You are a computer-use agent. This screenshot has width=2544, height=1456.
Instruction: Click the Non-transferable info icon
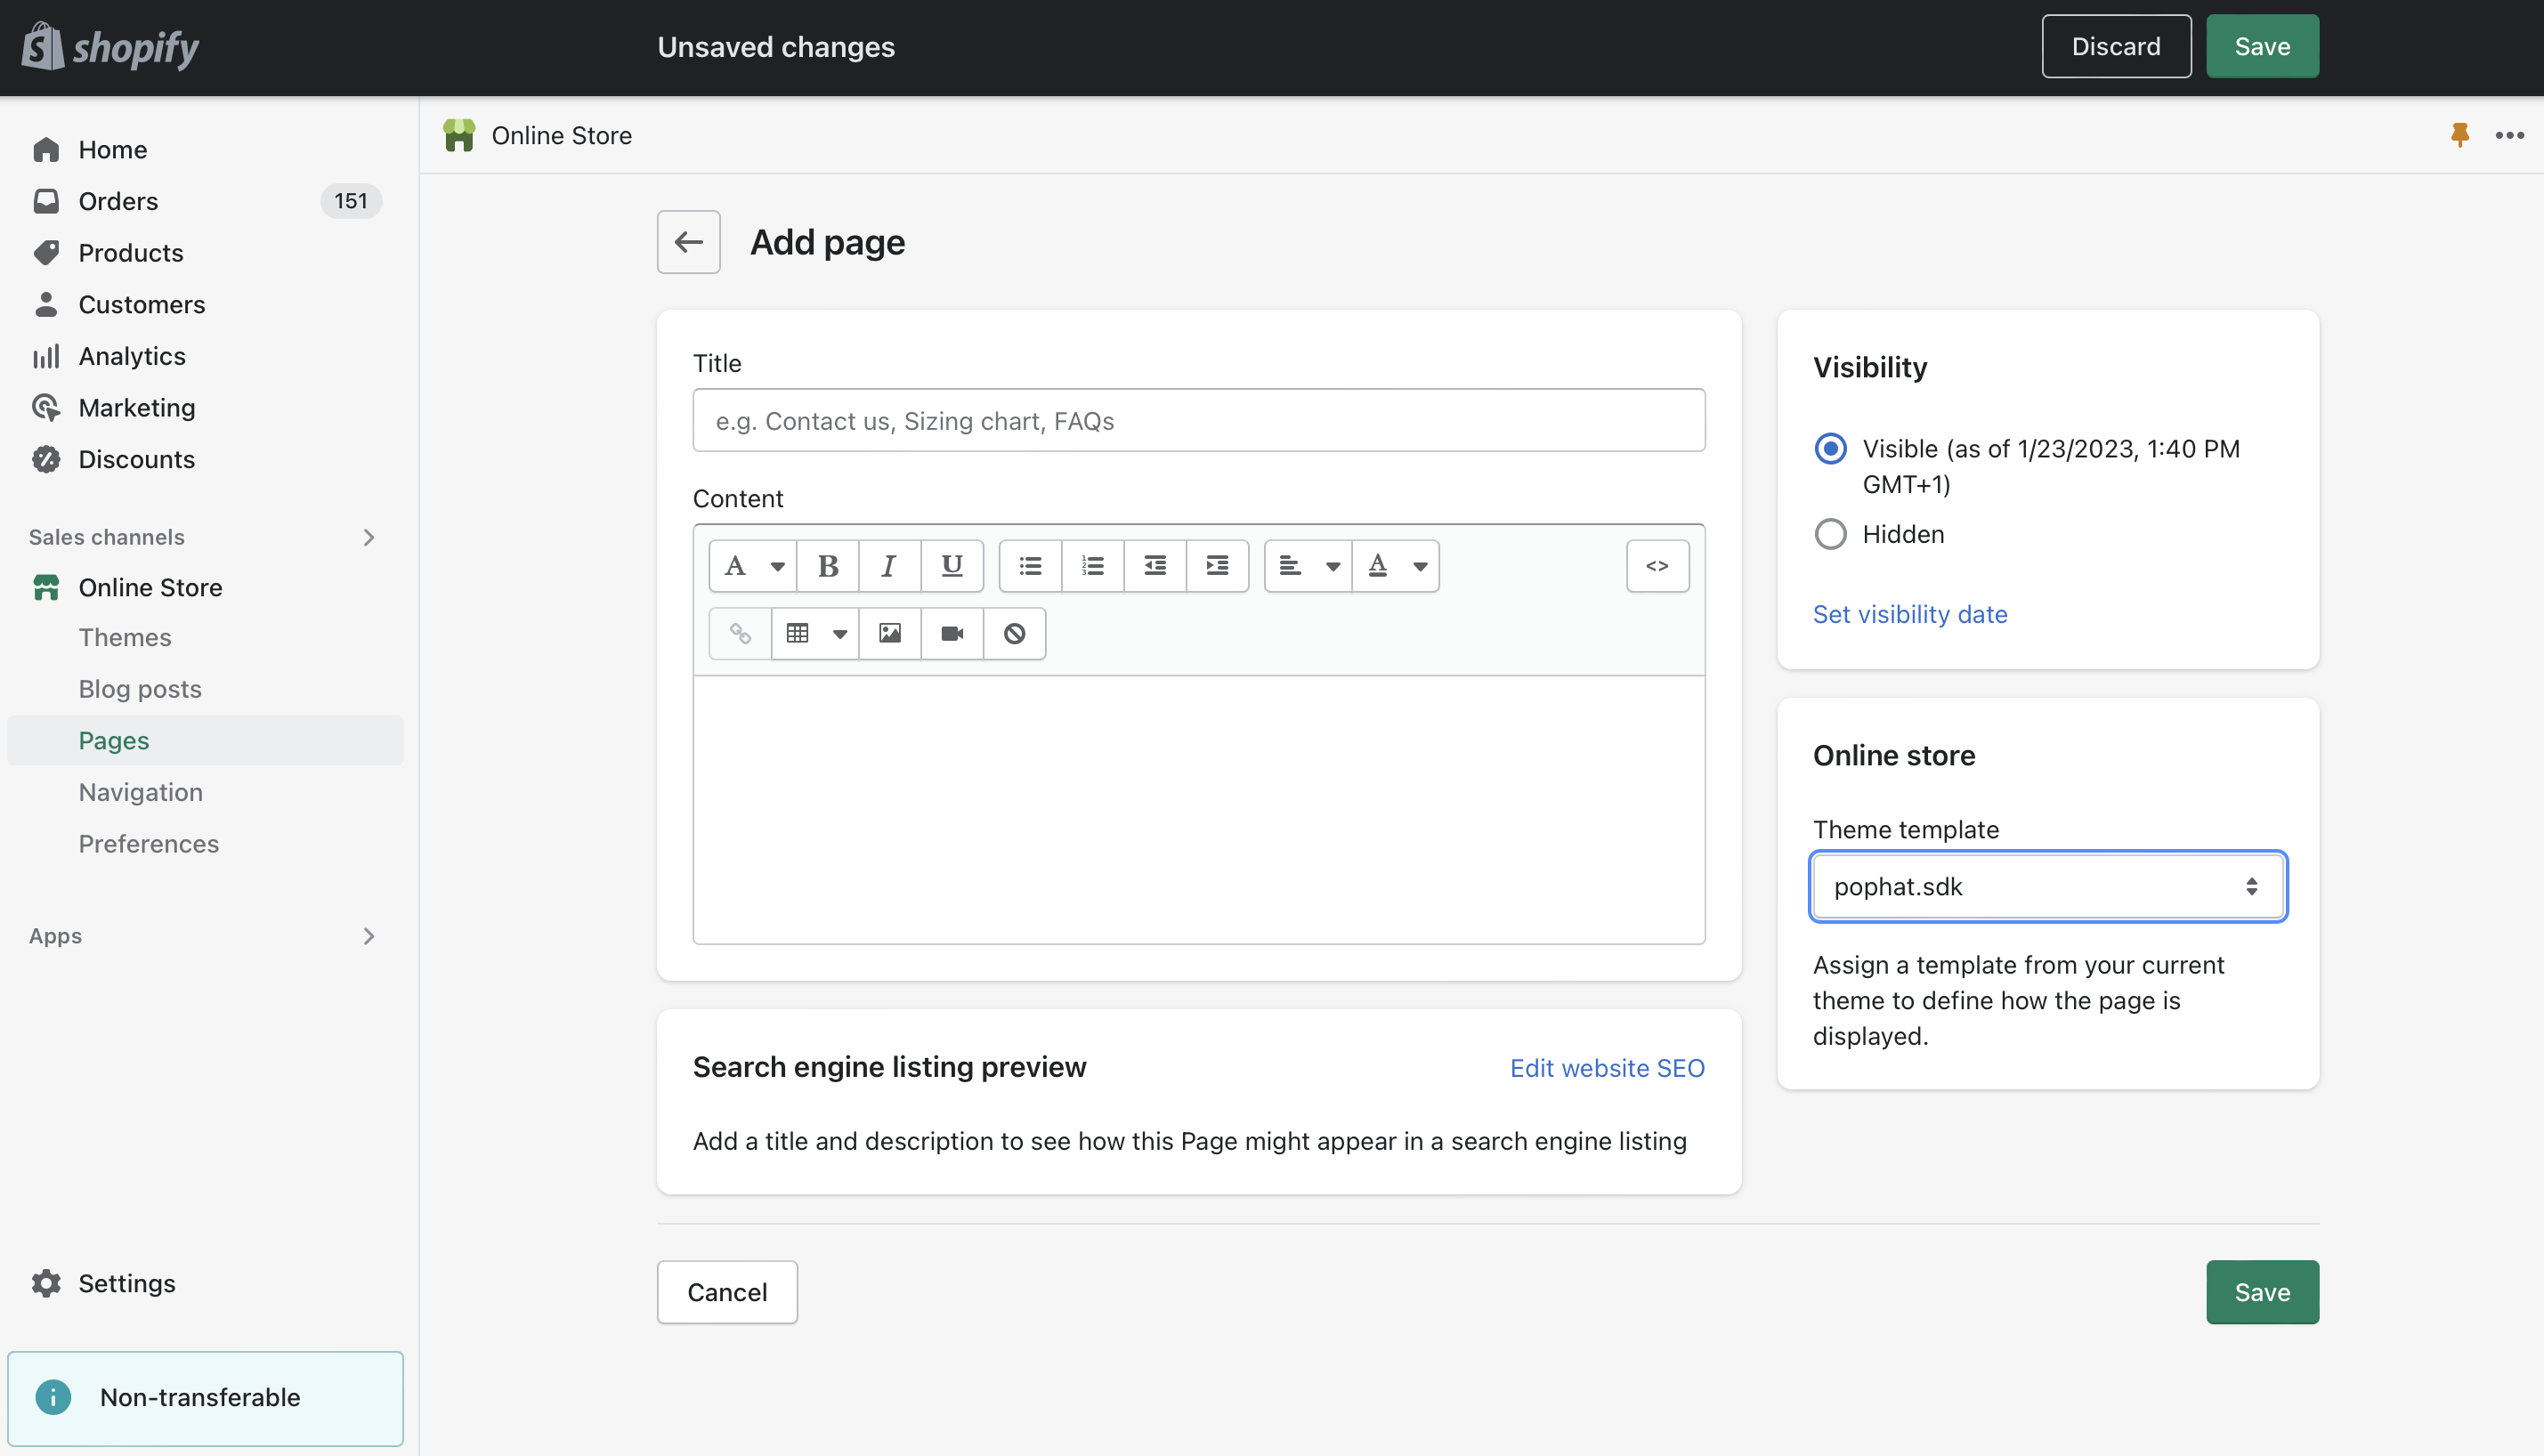click(x=53, y=1397)
